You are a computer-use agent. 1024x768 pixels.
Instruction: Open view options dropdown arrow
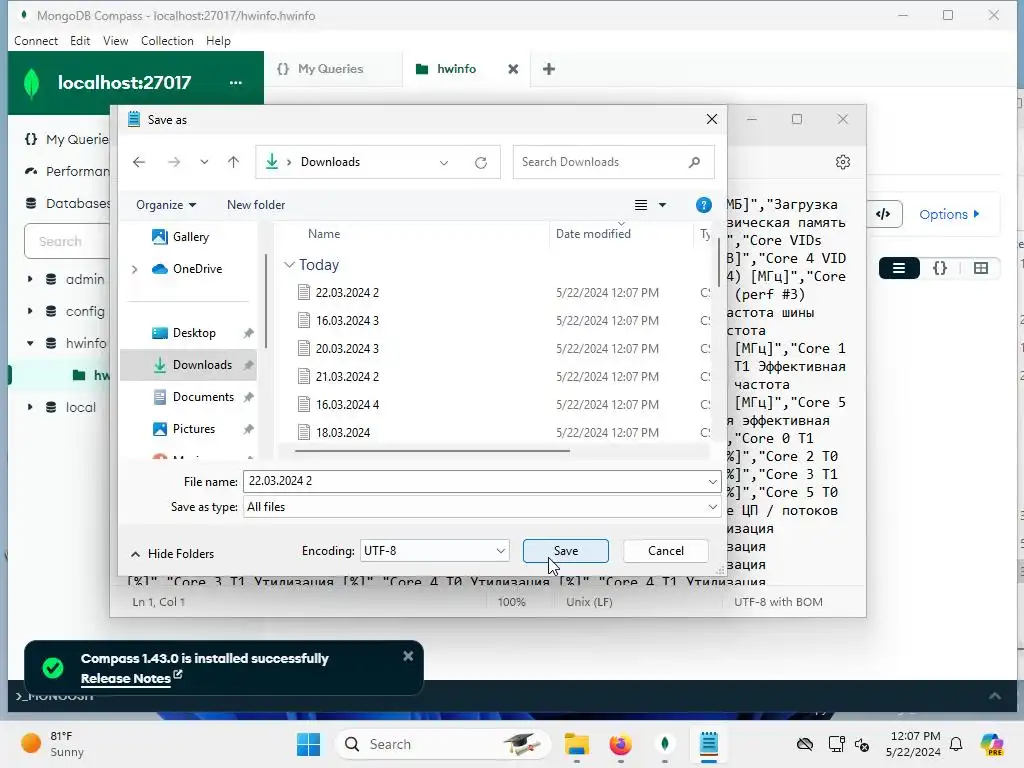(x=662, y=205)
